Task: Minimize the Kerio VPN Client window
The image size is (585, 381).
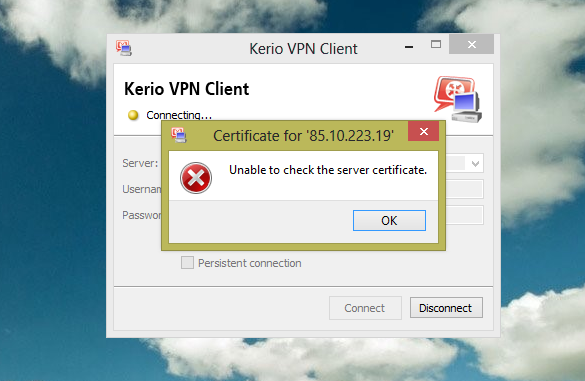Action: [409, 47]
